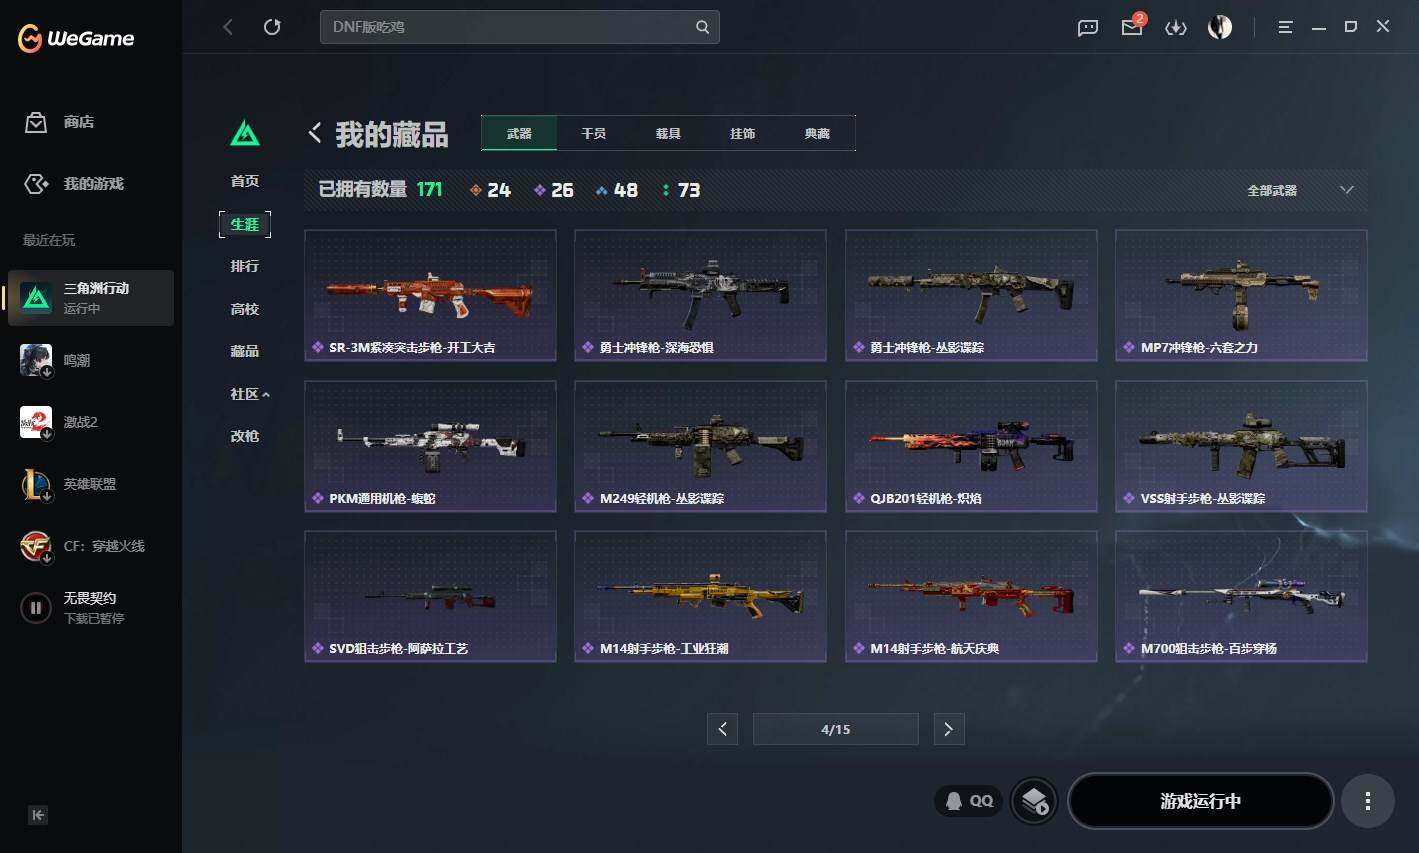Click the user avatar icon
The width and height of the screenshot is (1419, 853).
click(1220, 27)
